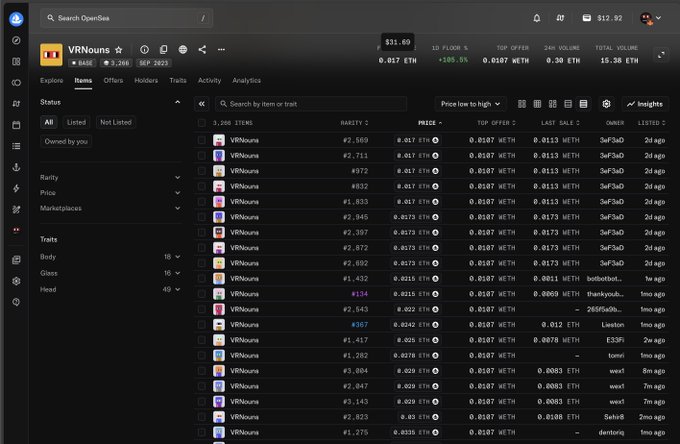Switch to Explore tab

click(x=52, y=80)
